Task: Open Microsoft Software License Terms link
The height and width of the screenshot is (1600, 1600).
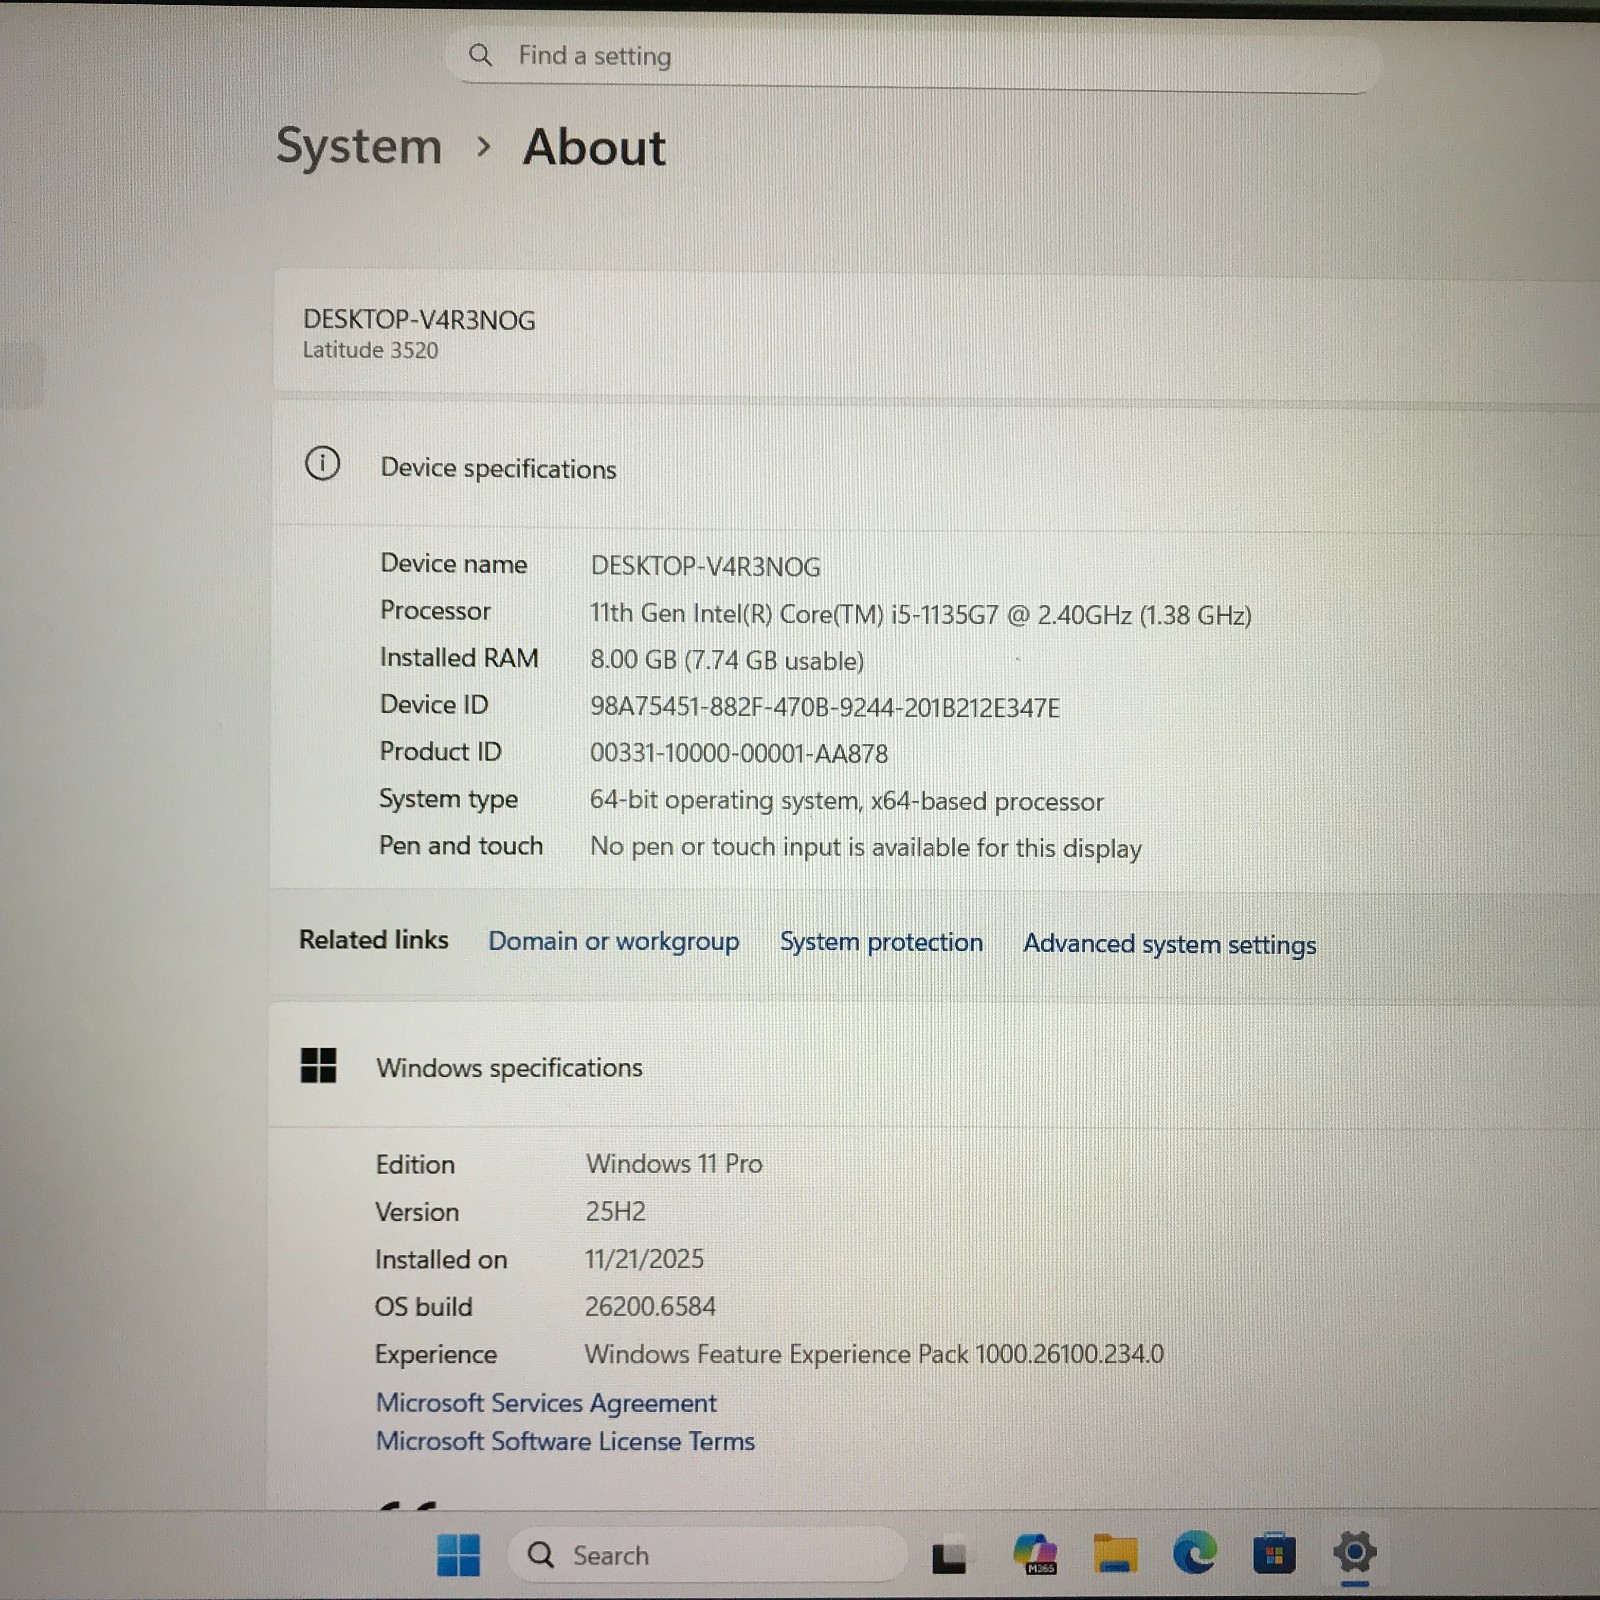Action: [565, 1441]
